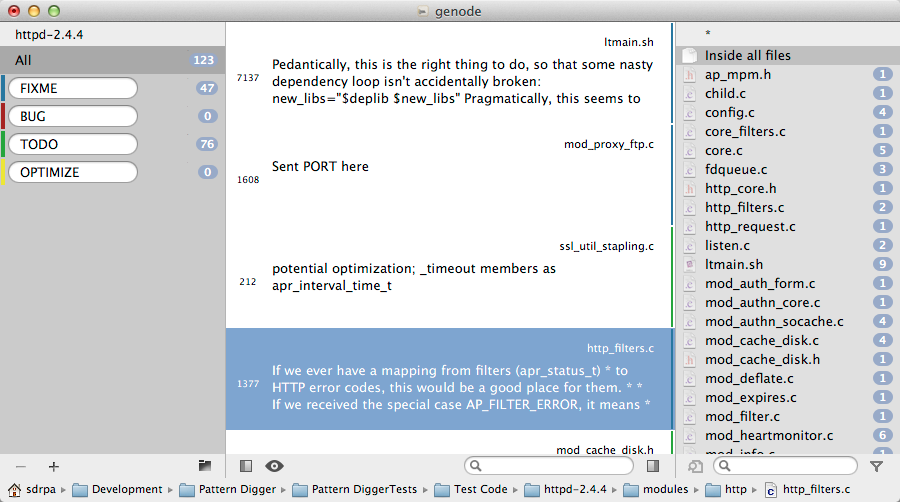Click the child.c file icon
This screenshot has width=900, height=502.
[690, 94]
